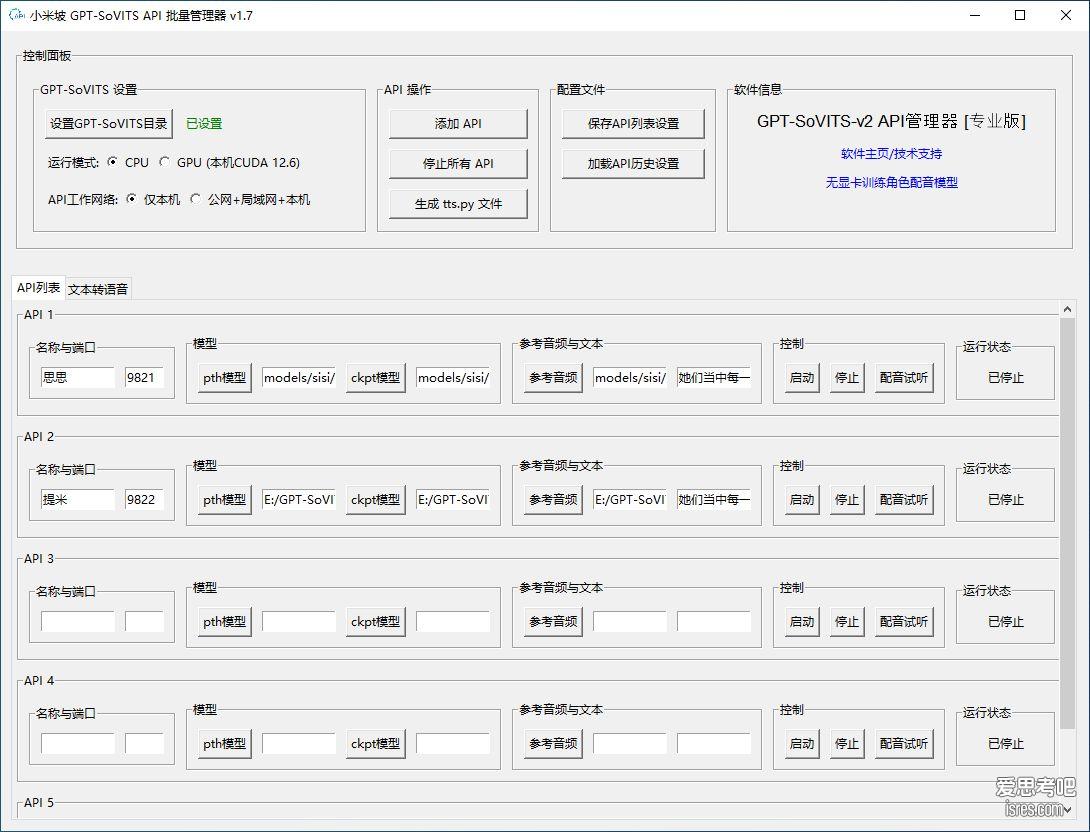Image resolution: width=1090 pixels, height=832 pixels.
Task: Stop API 4 with 停止
Action: pos(847,743)
